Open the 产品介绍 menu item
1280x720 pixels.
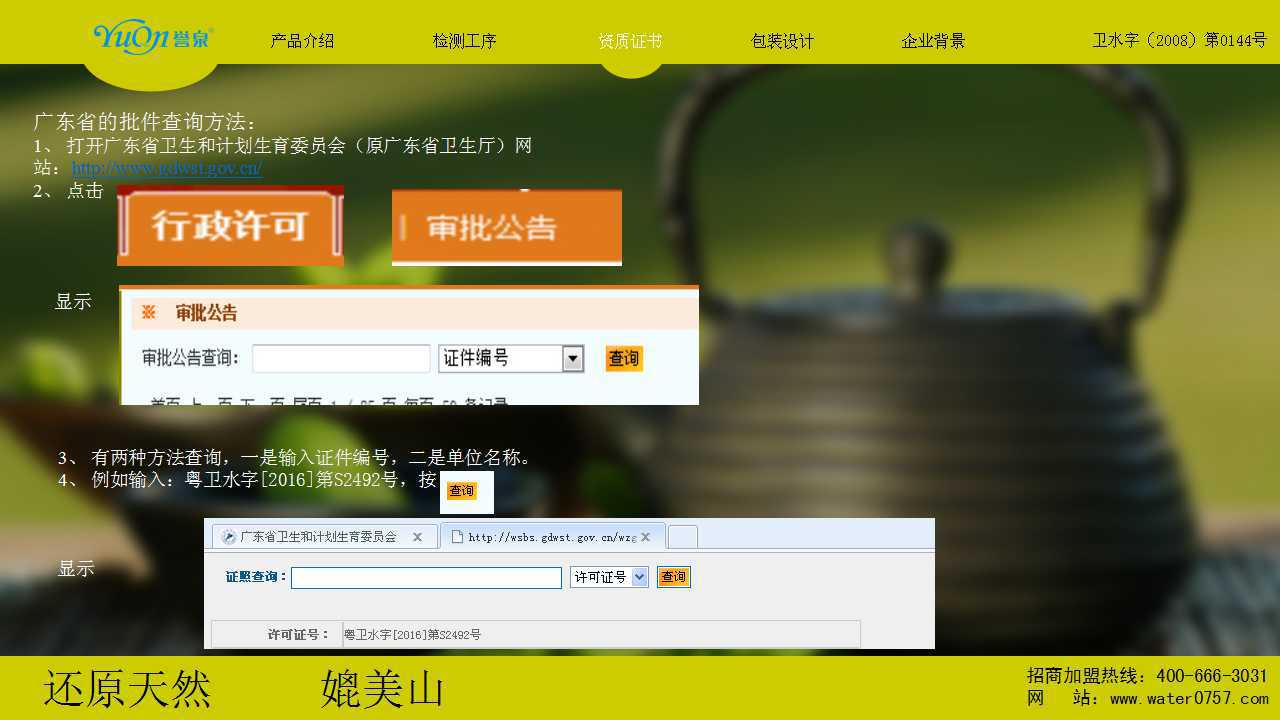tap(302, 41)
